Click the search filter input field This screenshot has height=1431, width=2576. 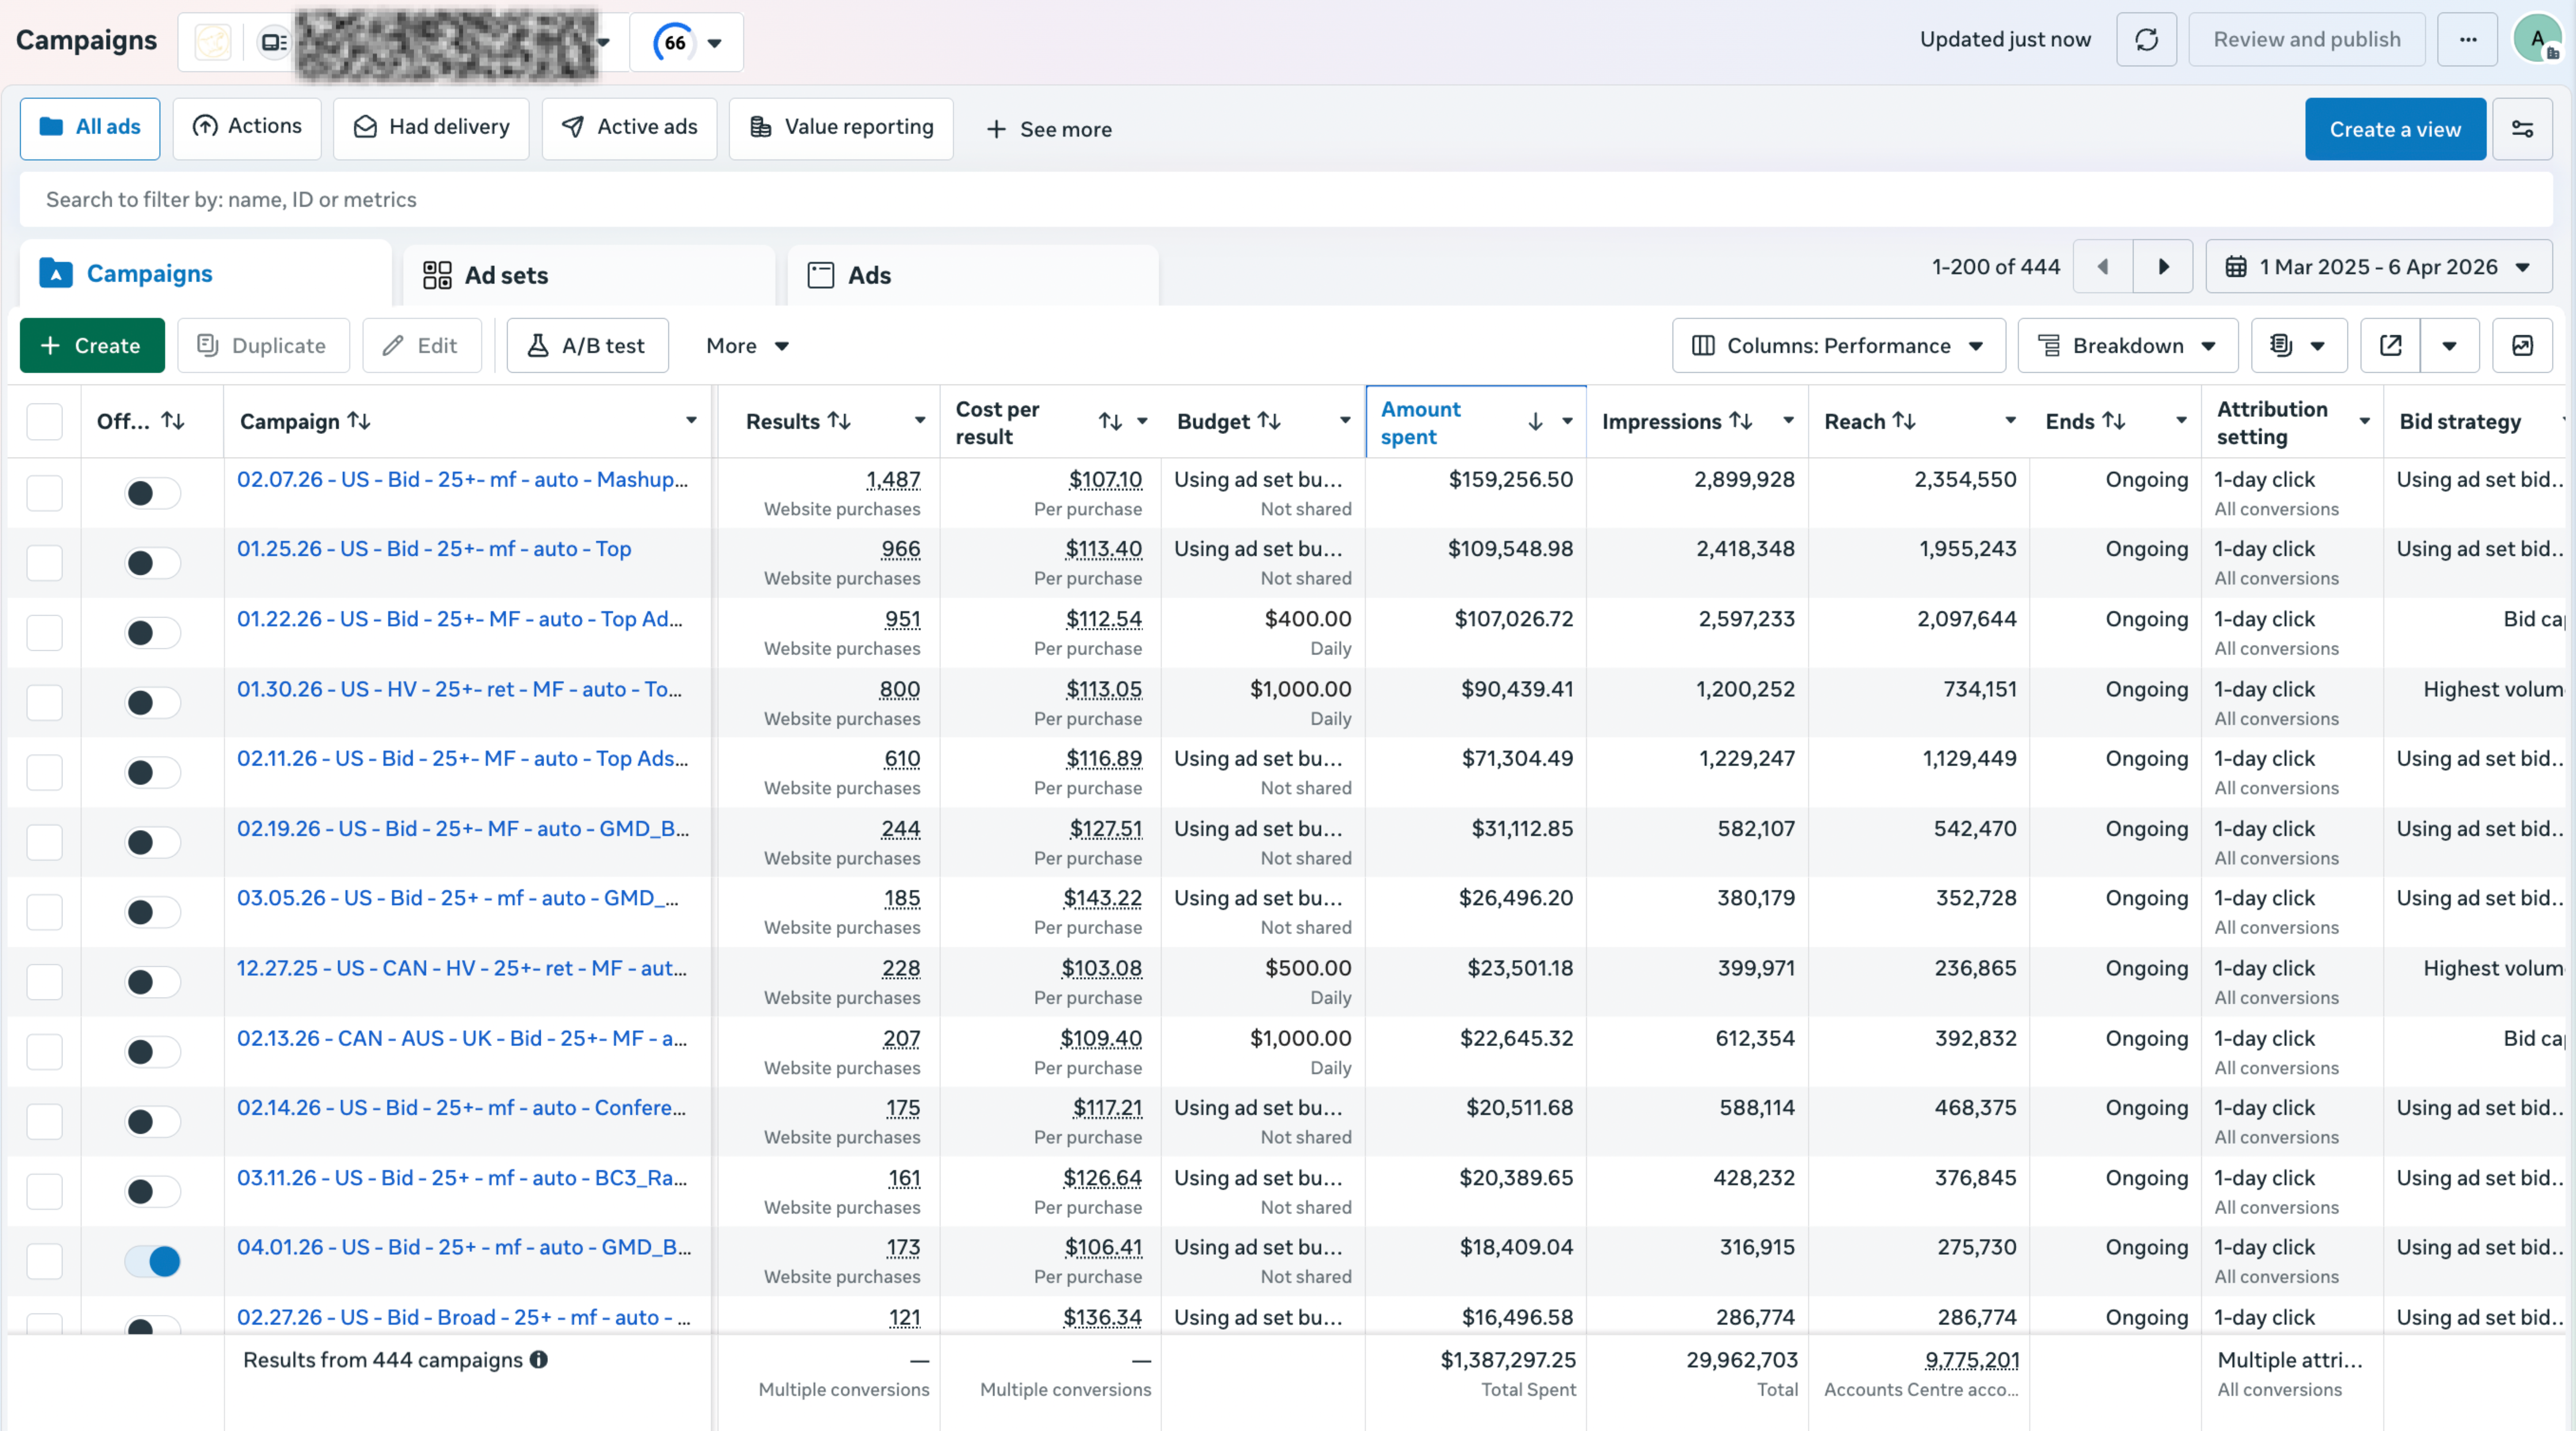tap(1286, 199)
